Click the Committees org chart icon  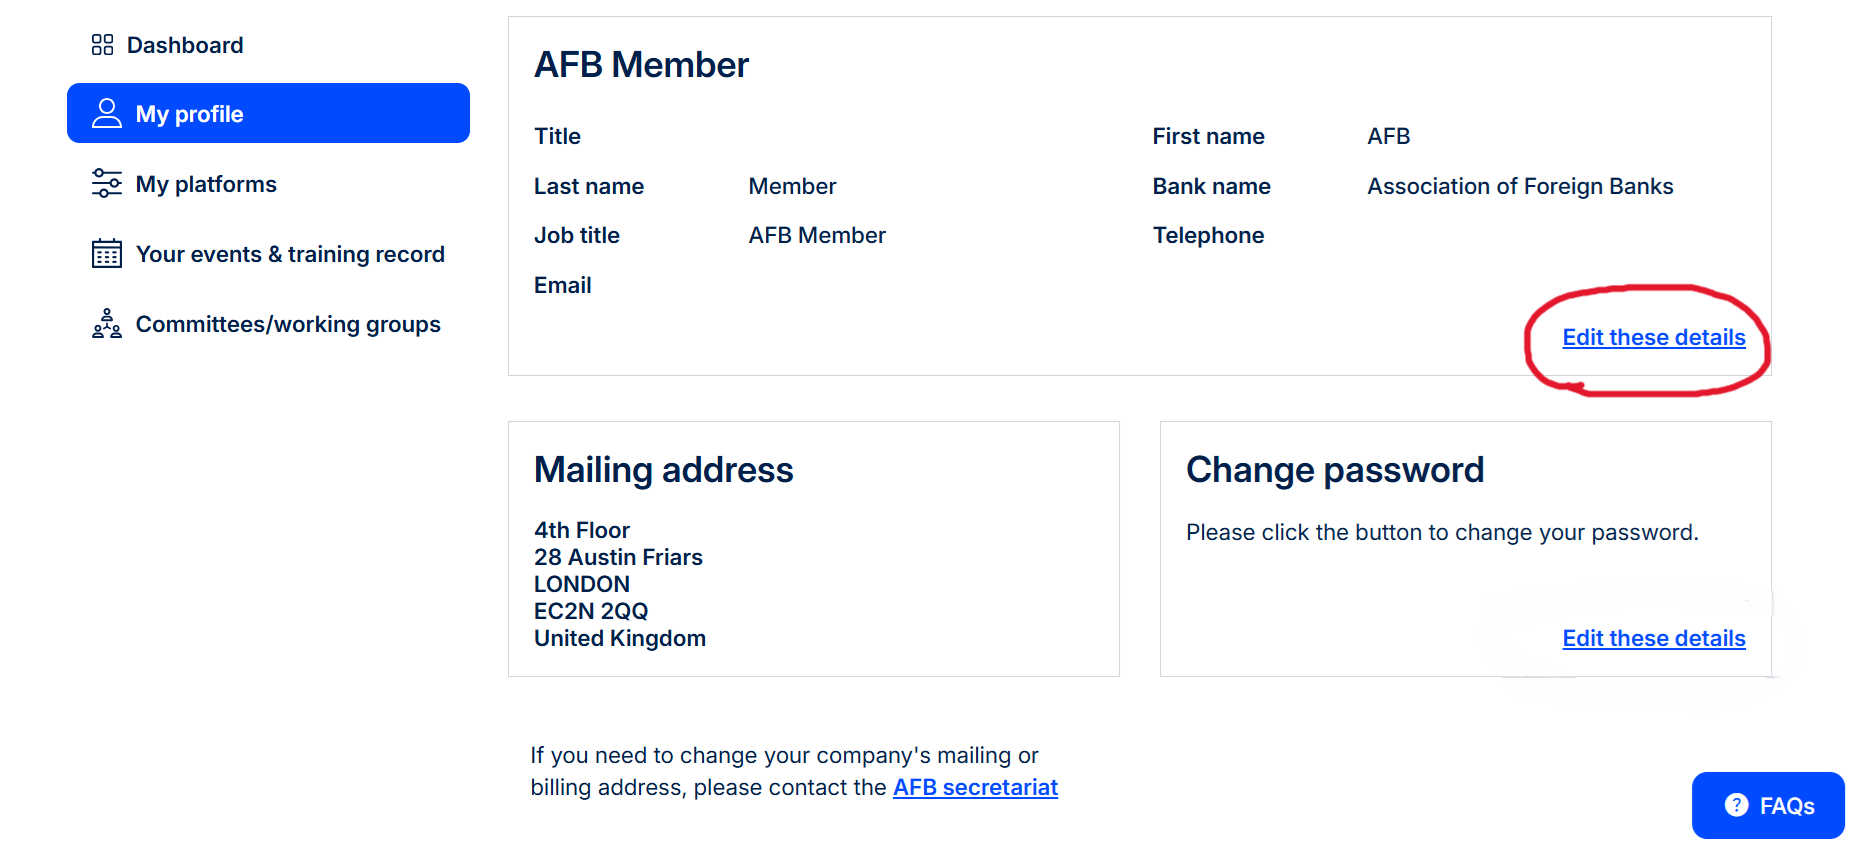[x=107, y=323]
